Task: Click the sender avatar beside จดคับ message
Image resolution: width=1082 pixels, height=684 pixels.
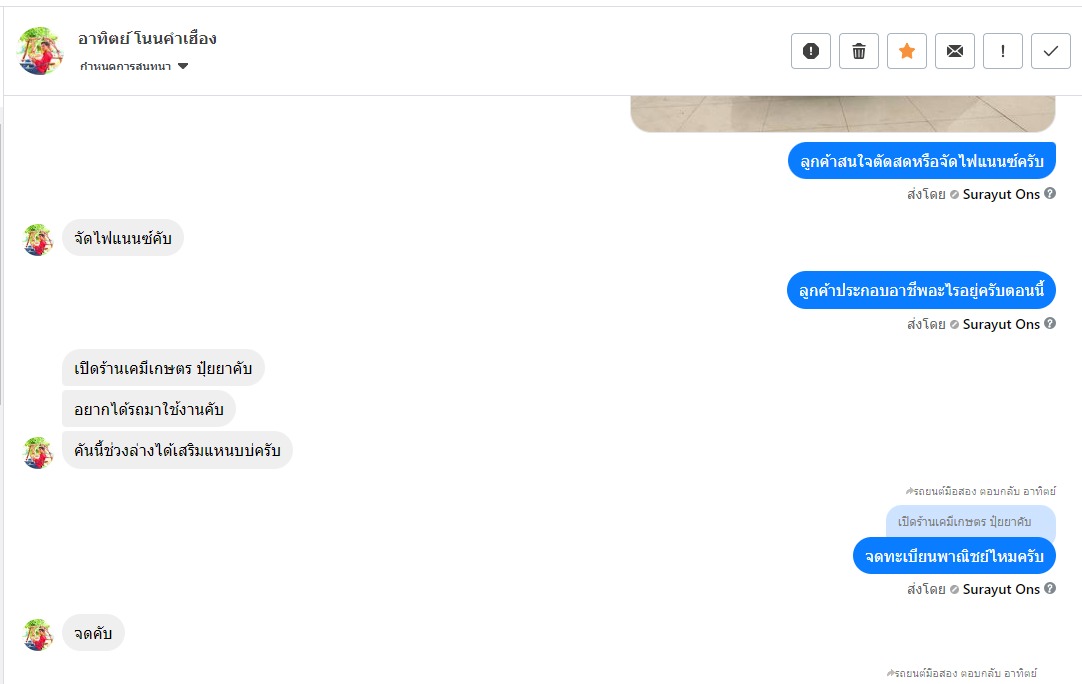Action: [x=38, y=634]
